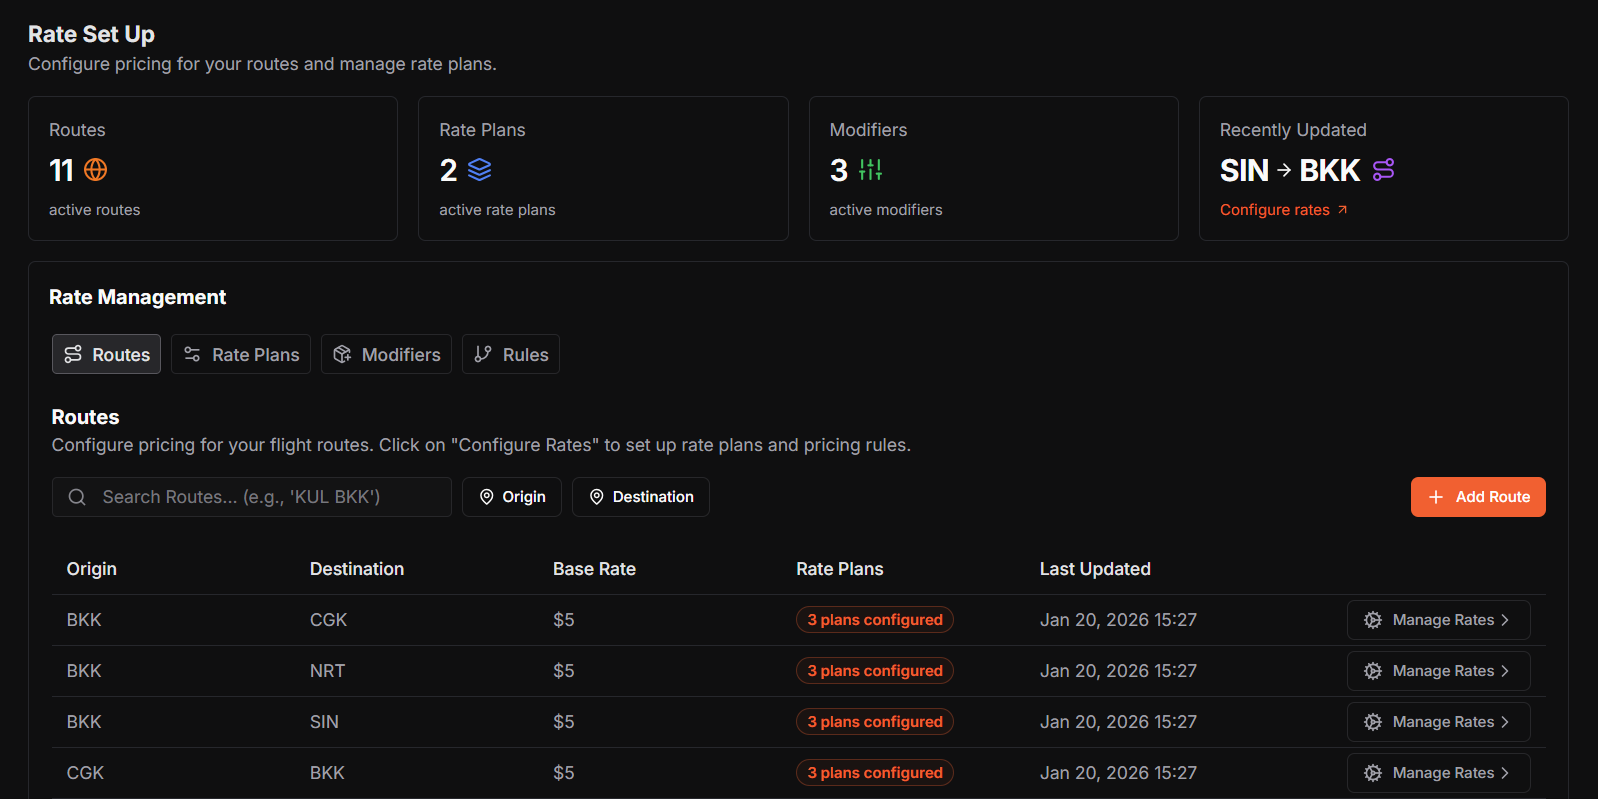This screenshot has width=1598, height=799.
Task: Click the Destination column header
Action: 357,569
